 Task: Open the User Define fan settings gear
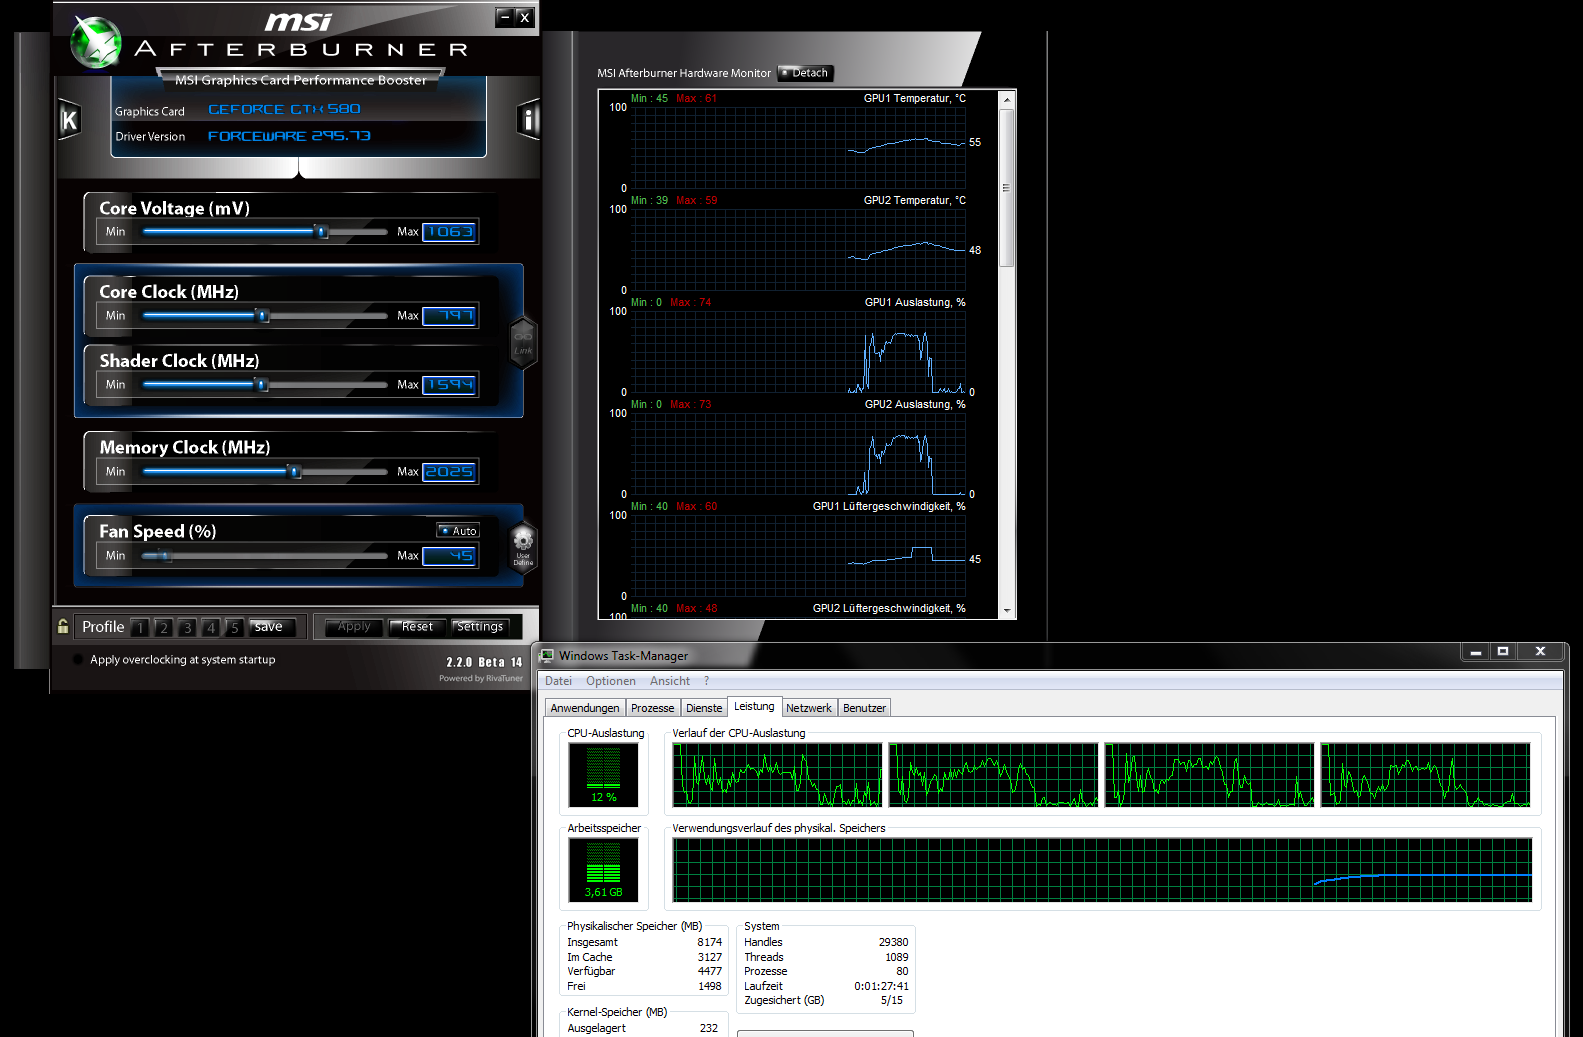523,546
